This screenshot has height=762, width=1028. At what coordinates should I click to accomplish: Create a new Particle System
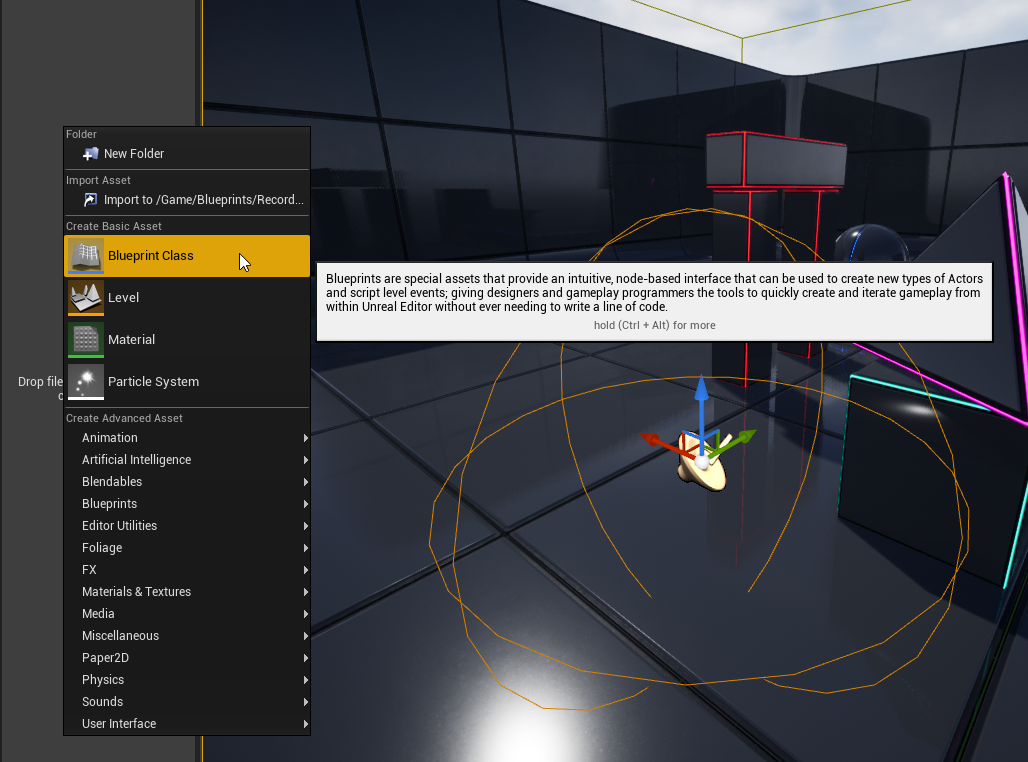coord(187,382)
